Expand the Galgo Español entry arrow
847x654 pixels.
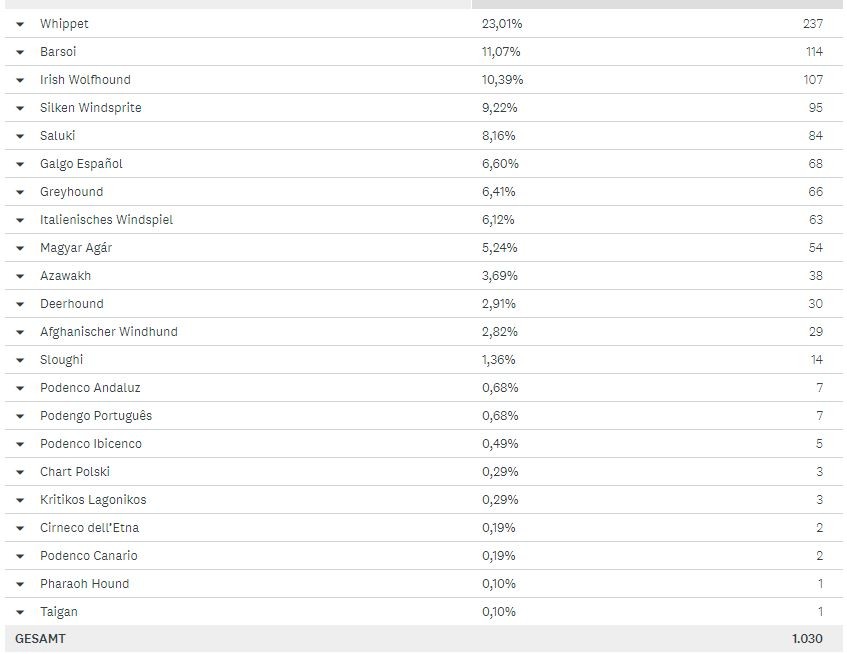pos(20,164)
